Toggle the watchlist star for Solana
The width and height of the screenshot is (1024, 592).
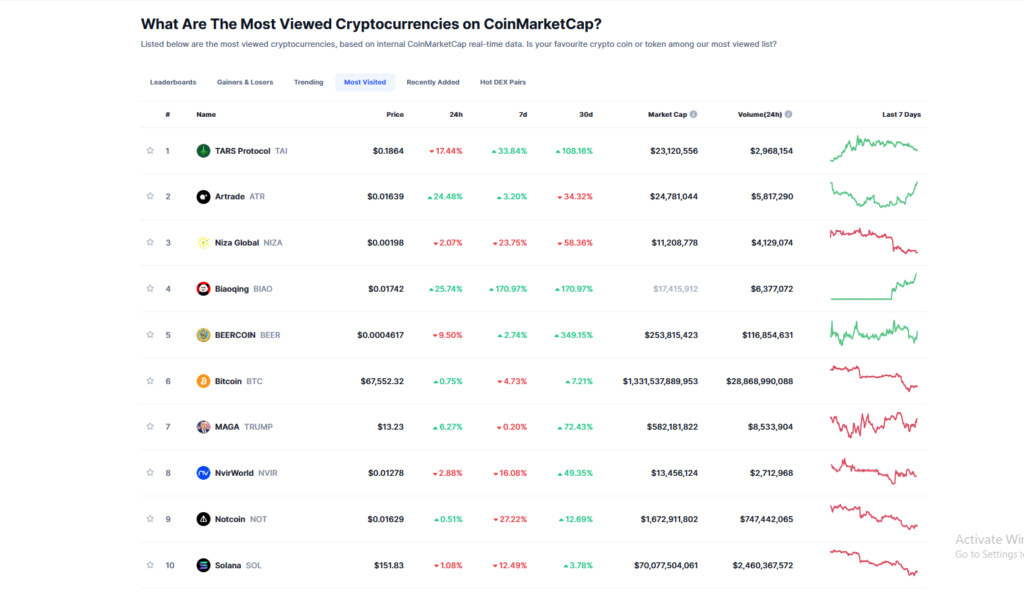[150, 565]
